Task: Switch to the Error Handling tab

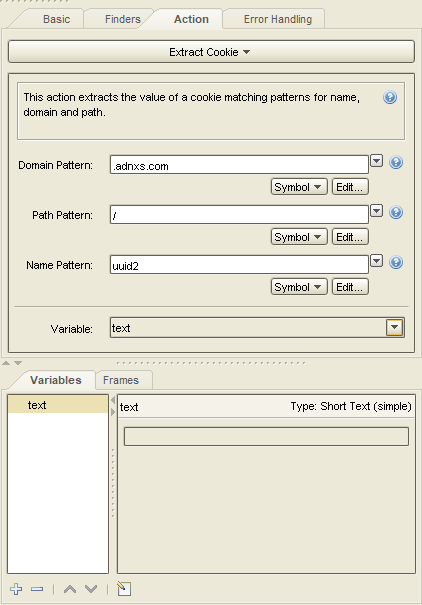Action: [277, 19]
